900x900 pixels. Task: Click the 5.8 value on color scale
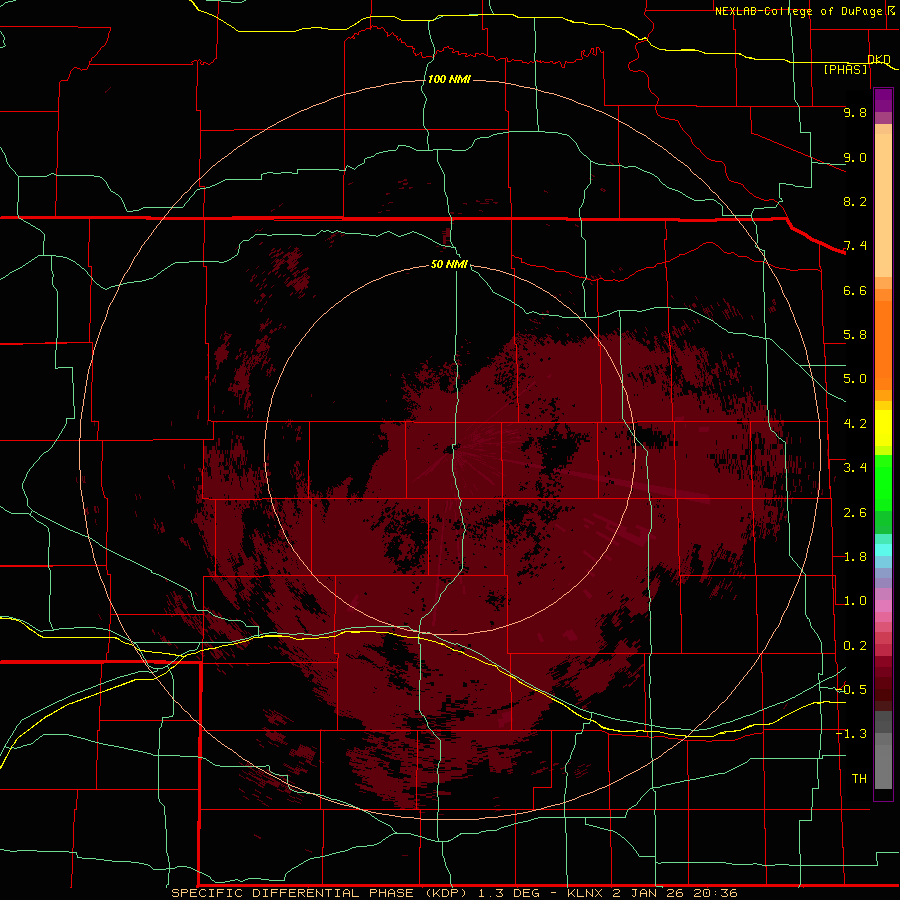tap(855, 335)
